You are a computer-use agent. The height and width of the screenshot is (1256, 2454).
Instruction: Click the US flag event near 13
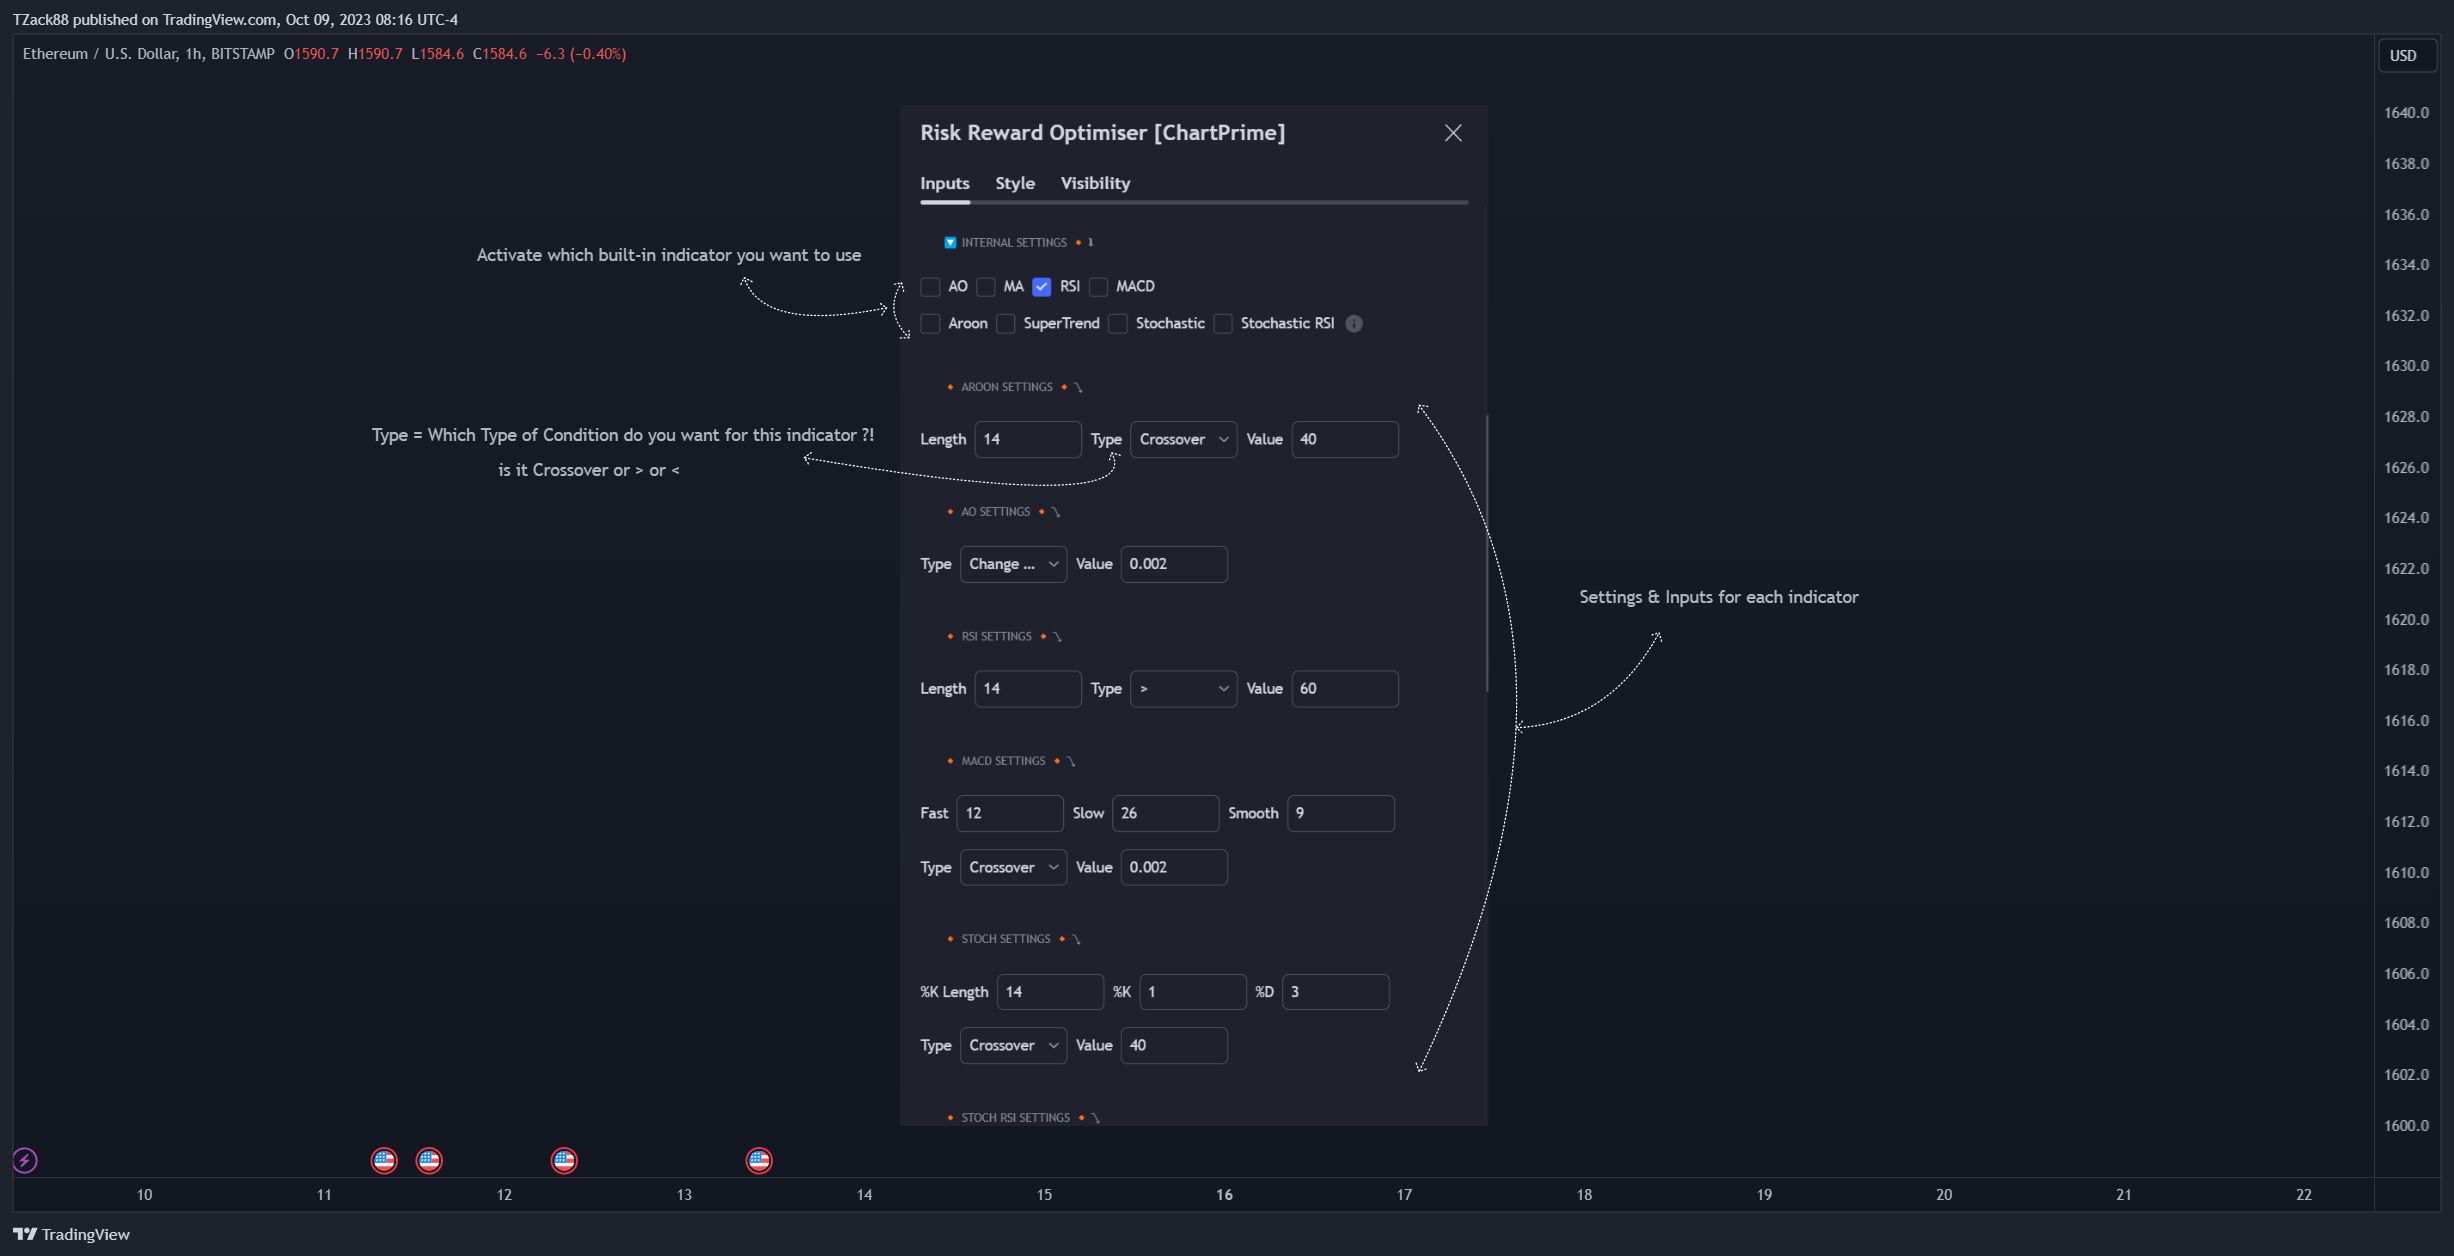click(x=759, y=1160)
